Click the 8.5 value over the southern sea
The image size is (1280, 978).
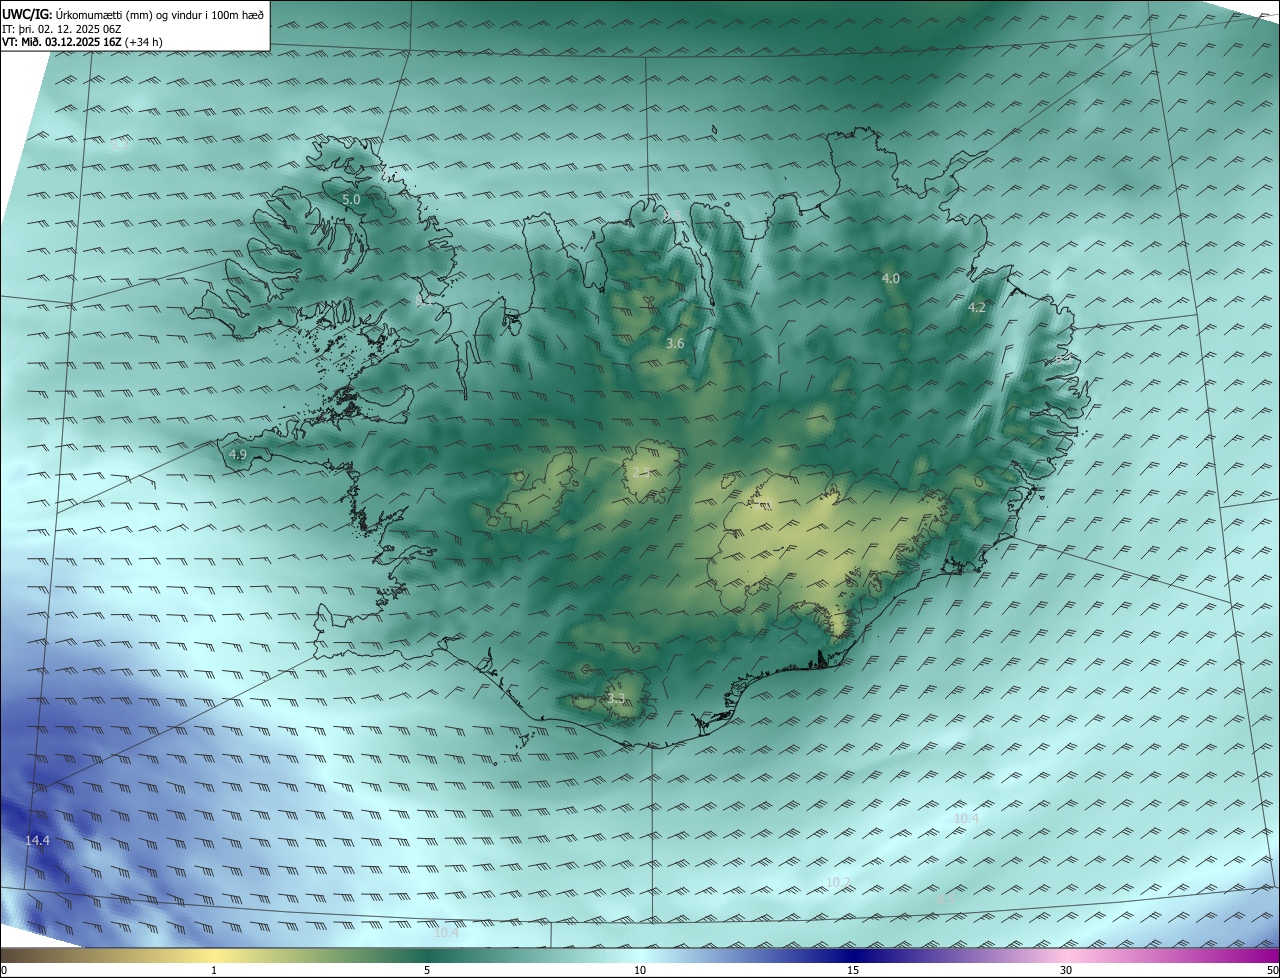(x=946, y=900)
